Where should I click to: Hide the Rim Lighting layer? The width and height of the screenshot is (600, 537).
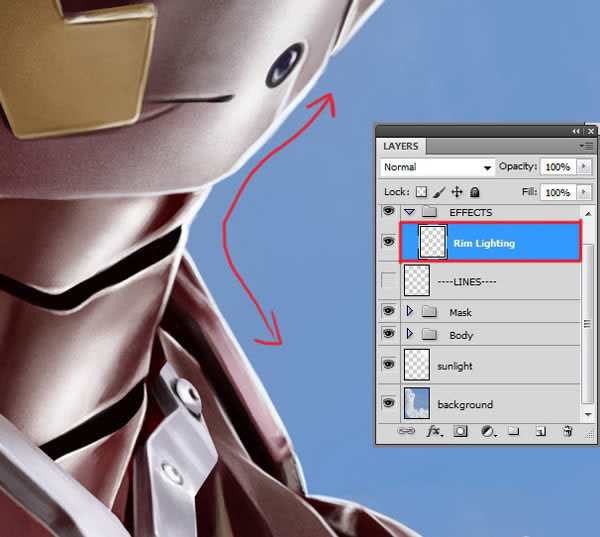pyautogui.click(x=388, y=242)
